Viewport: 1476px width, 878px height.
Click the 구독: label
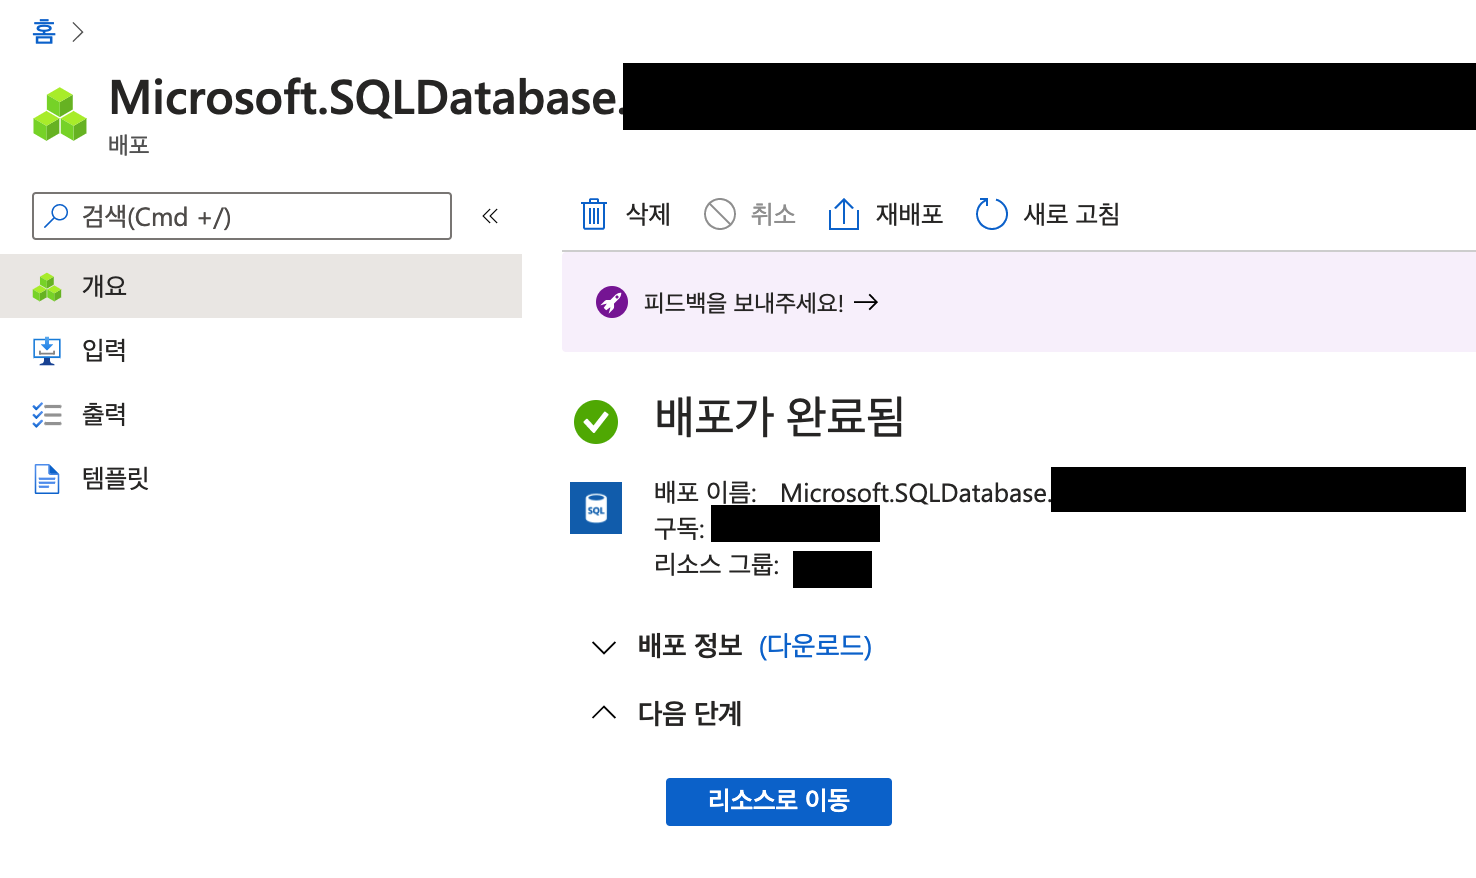pyautogui.click(x=679, y=528)
